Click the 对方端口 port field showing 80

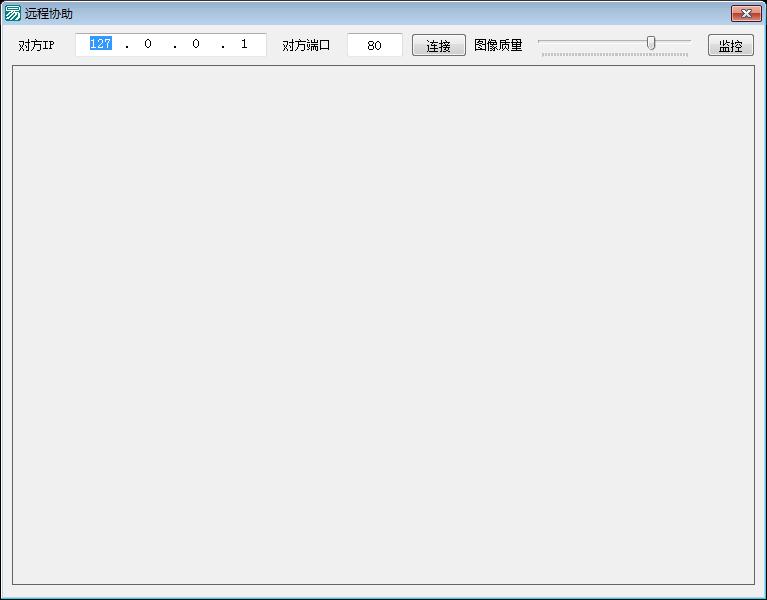pos(375,45)
